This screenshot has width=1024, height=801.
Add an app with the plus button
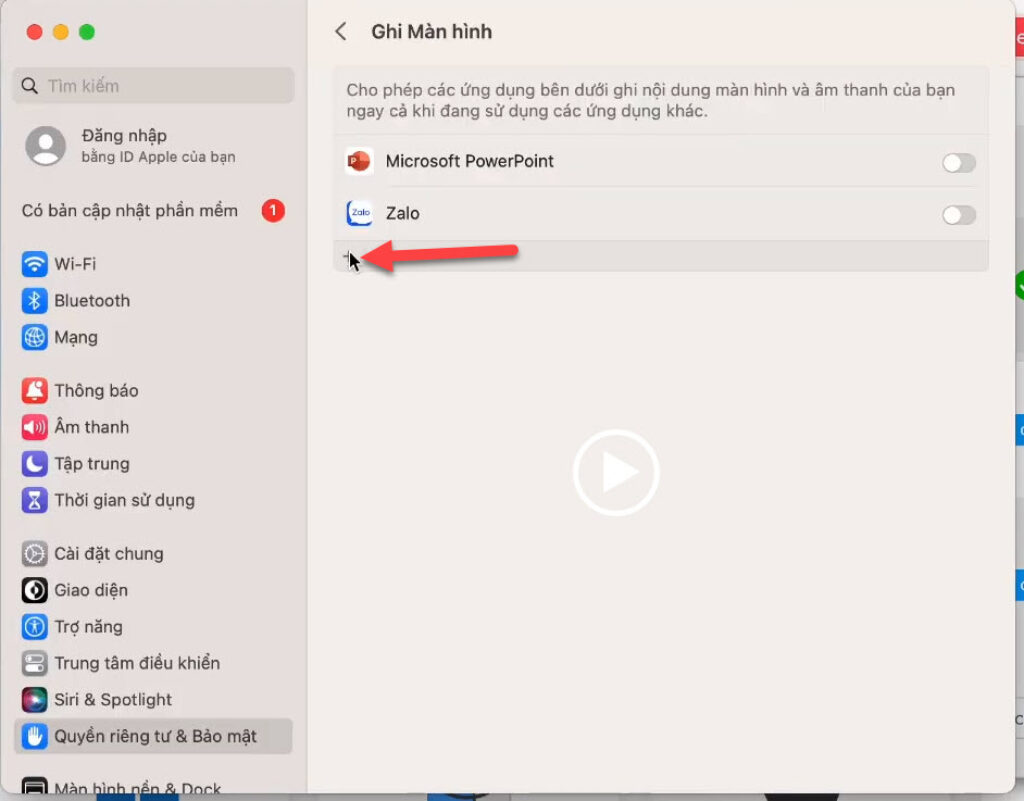[x=349, y=258]
